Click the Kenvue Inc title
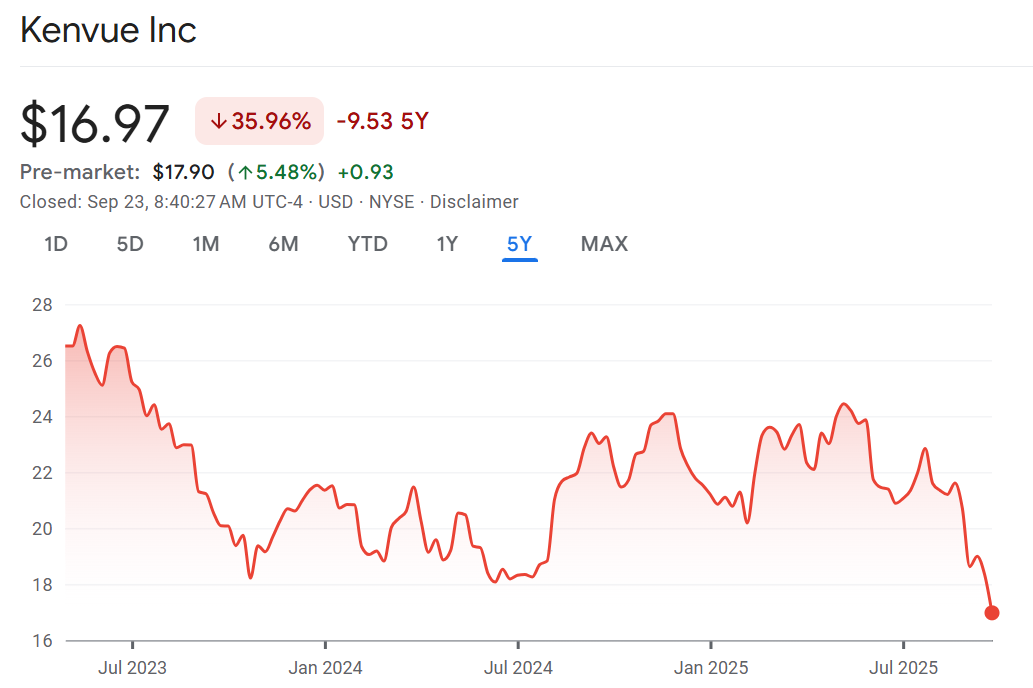Screen dimensions: 1033x688 tap(108, 30)
